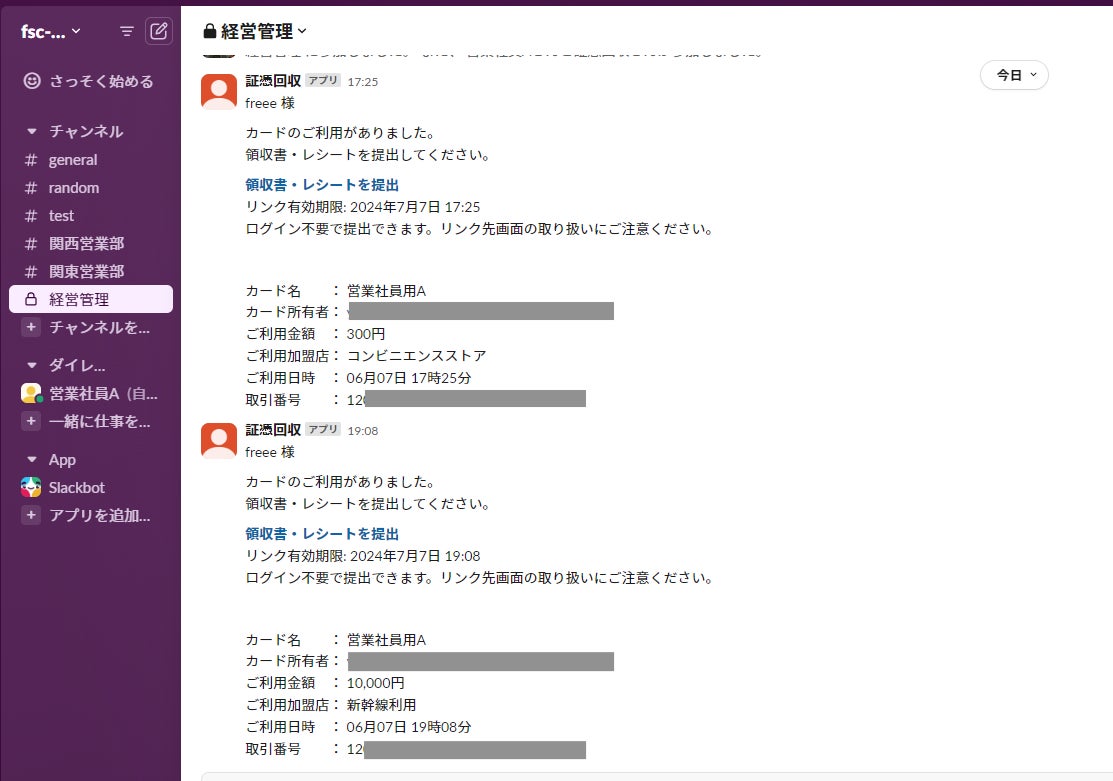Click the 19:08 message timestamp
The height and width of the screenshot is (781, 1113).
tap(363, 431)
